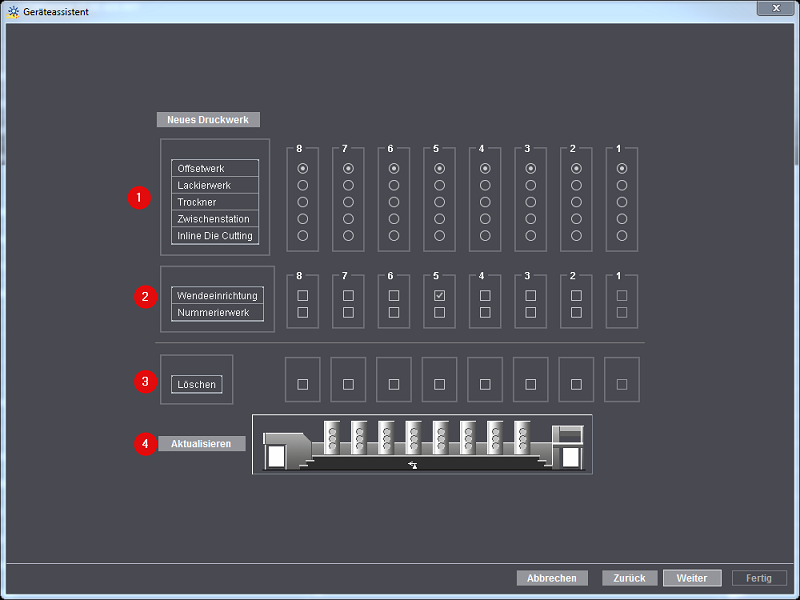Viewport: 800px width, 600px height.
Task: Check Nummerierwerk for unit 8
Action: (303, 312)
